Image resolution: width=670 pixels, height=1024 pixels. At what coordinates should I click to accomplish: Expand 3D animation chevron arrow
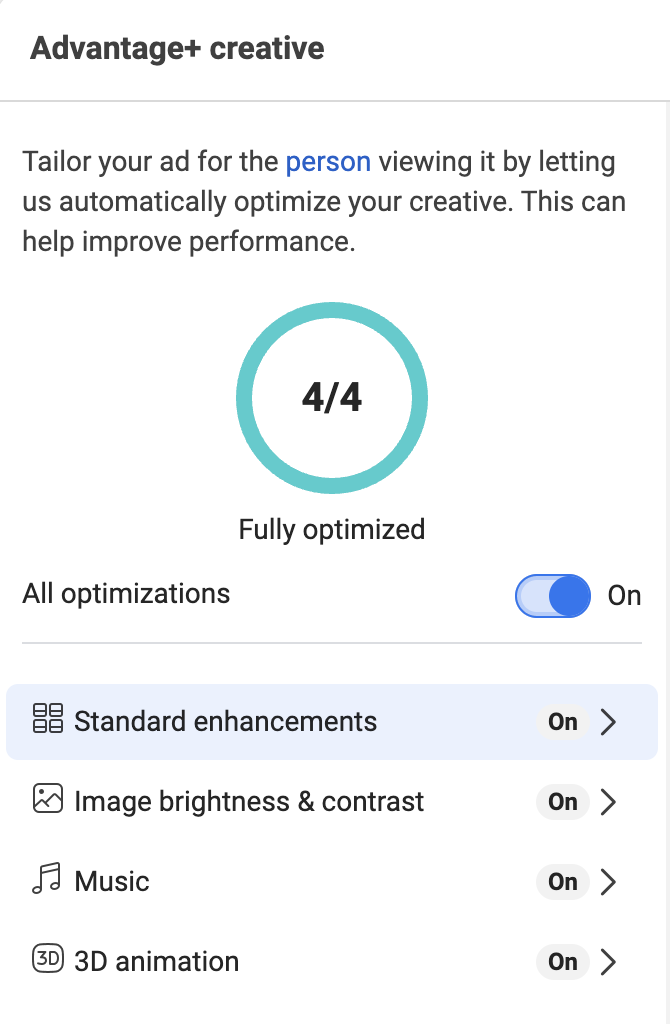point(609,961)
